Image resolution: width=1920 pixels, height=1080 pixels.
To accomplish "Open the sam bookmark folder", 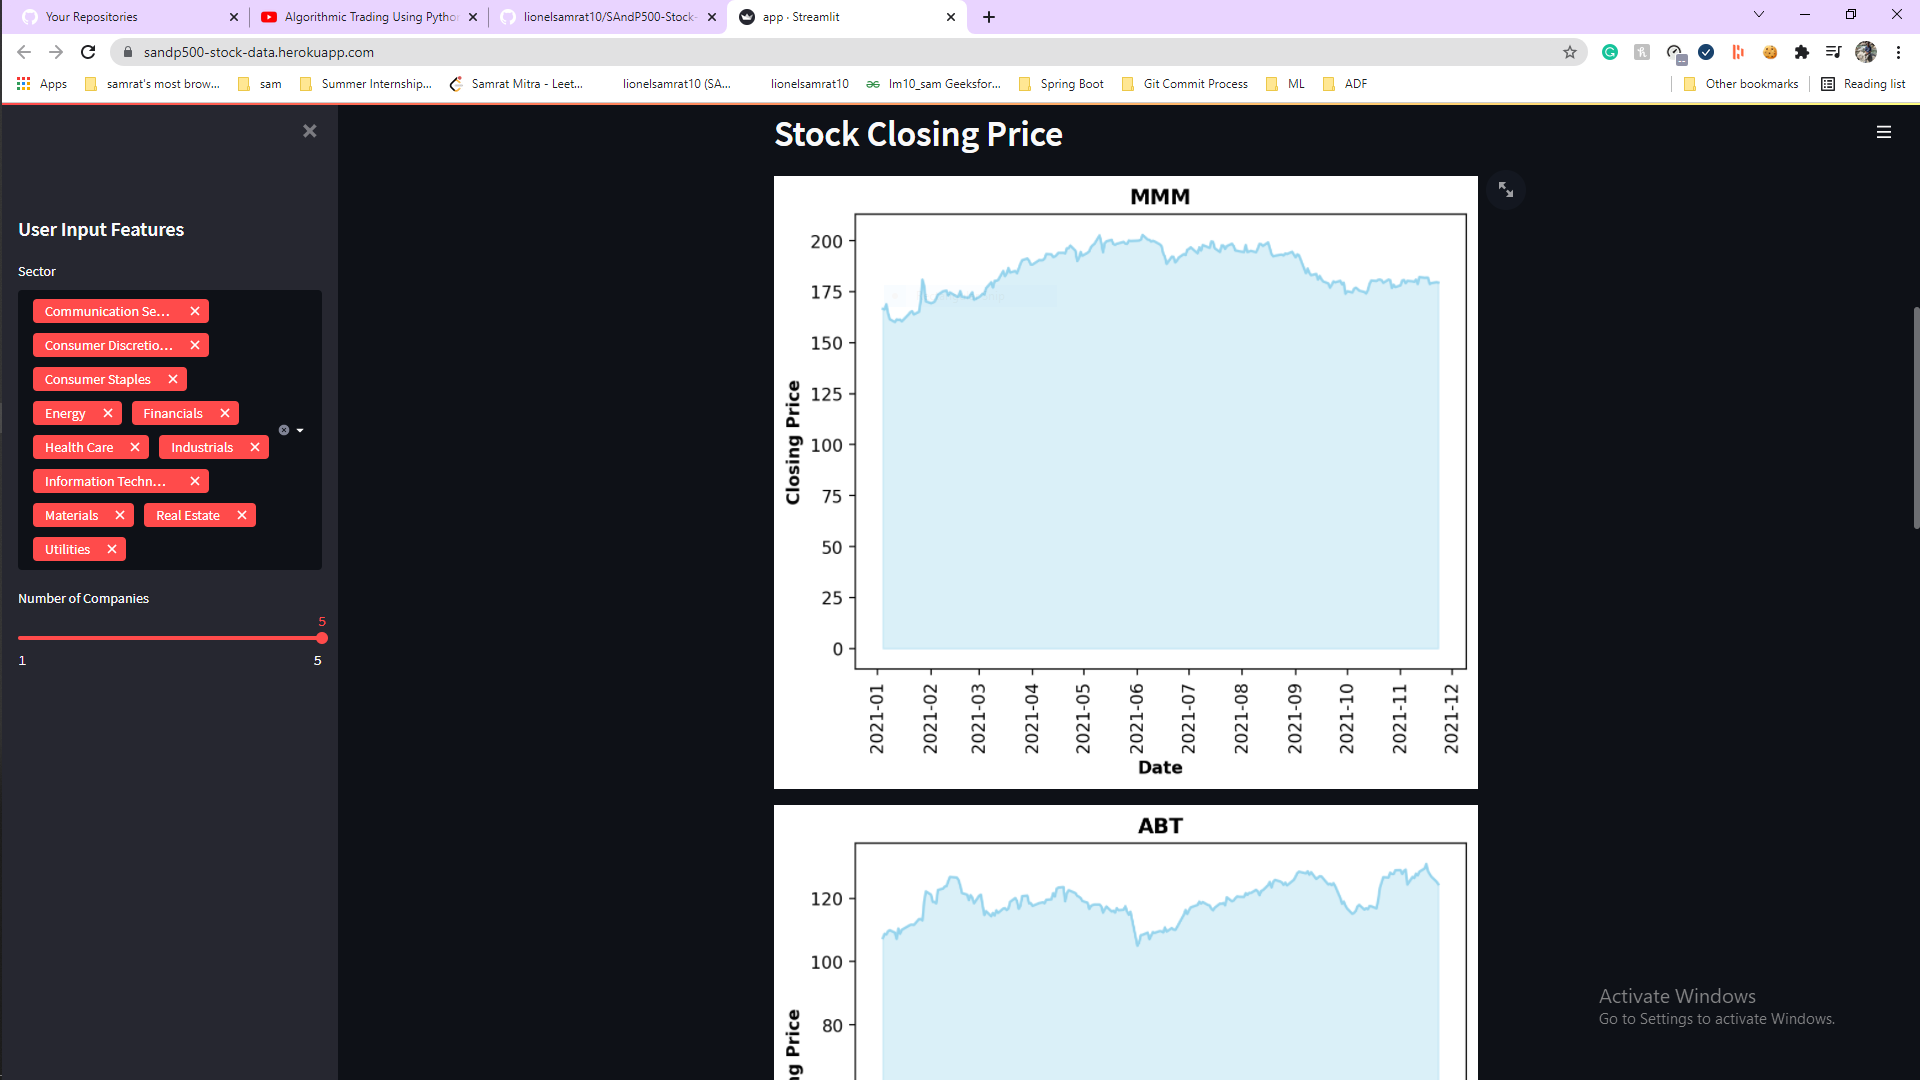I will tap(260, 84).
